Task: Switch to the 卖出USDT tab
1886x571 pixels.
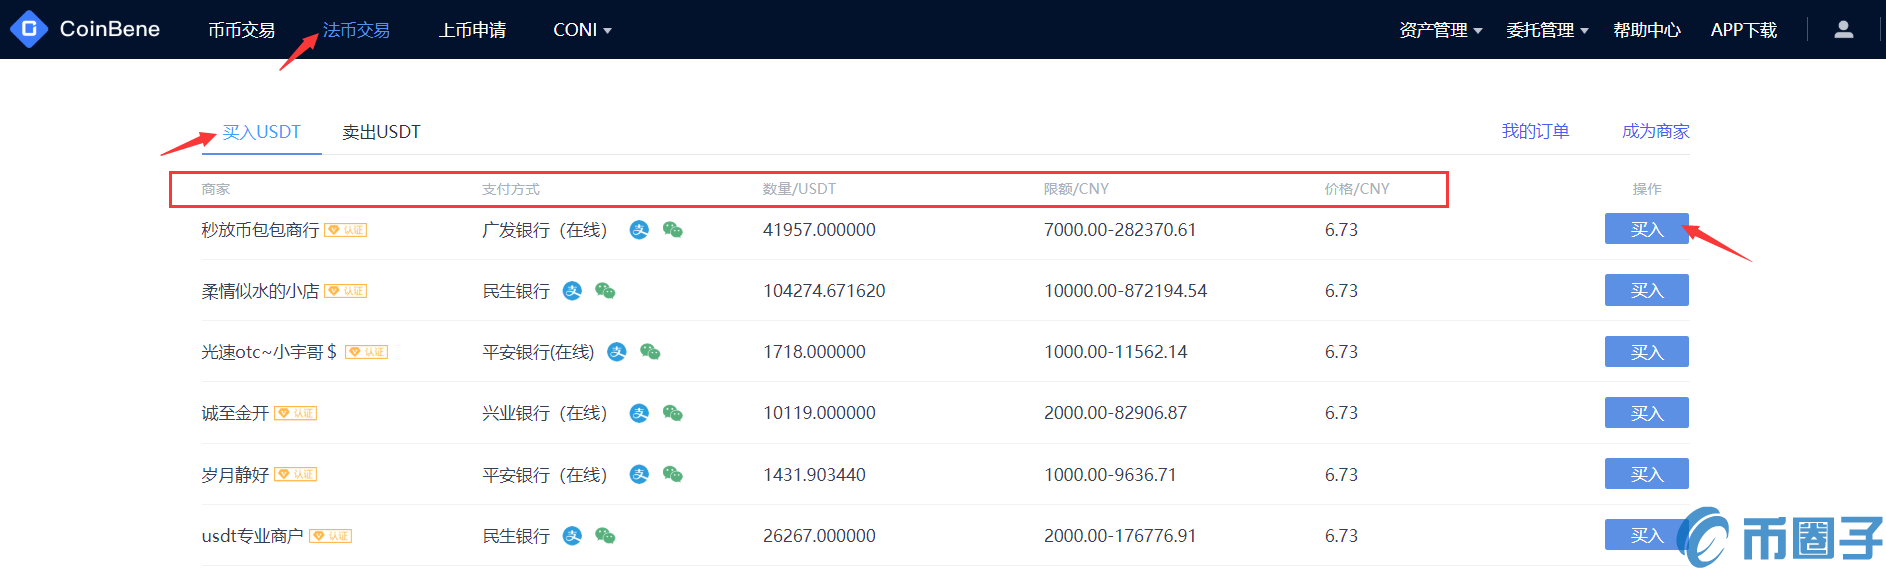Action: (381, 132)
